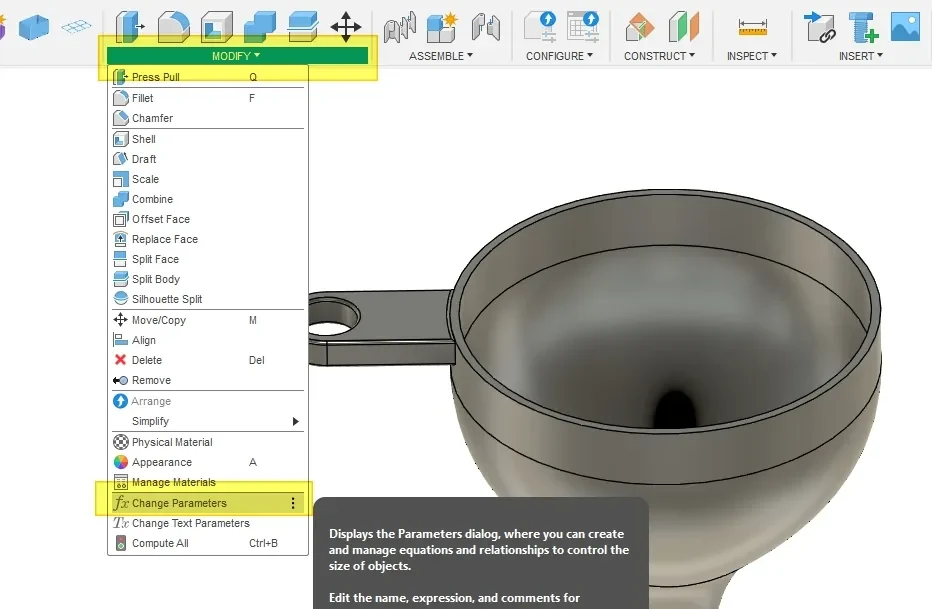
Task: Click the Insert Derive link icon
Action: coord(820,27)
